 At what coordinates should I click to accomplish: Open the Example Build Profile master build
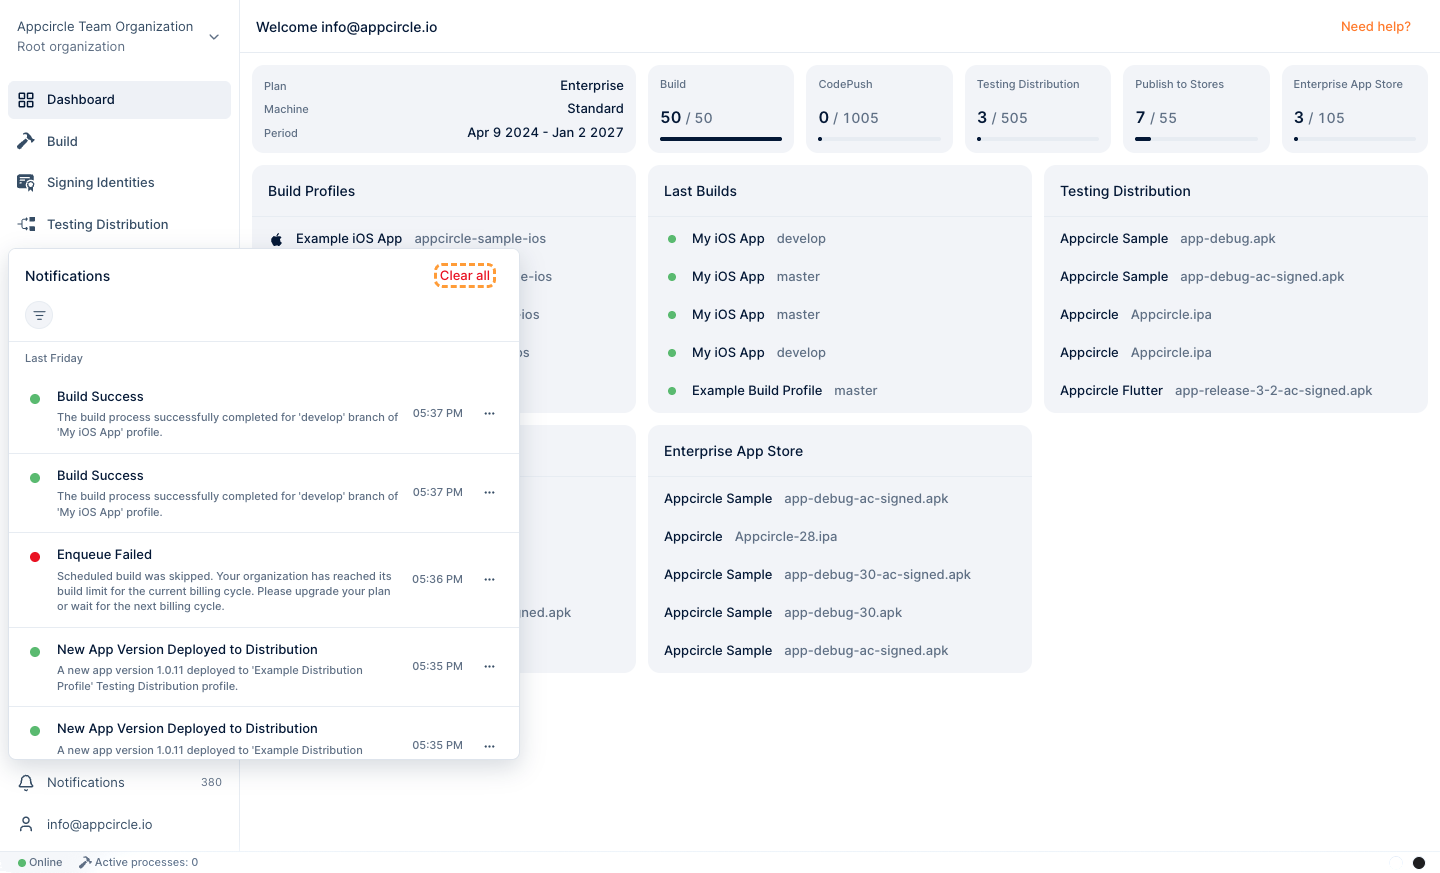click(840, 391)
